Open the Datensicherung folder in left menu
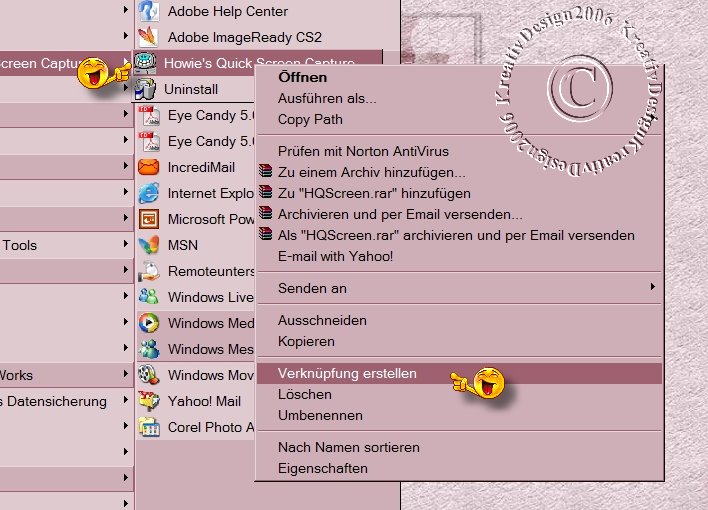 66,401
